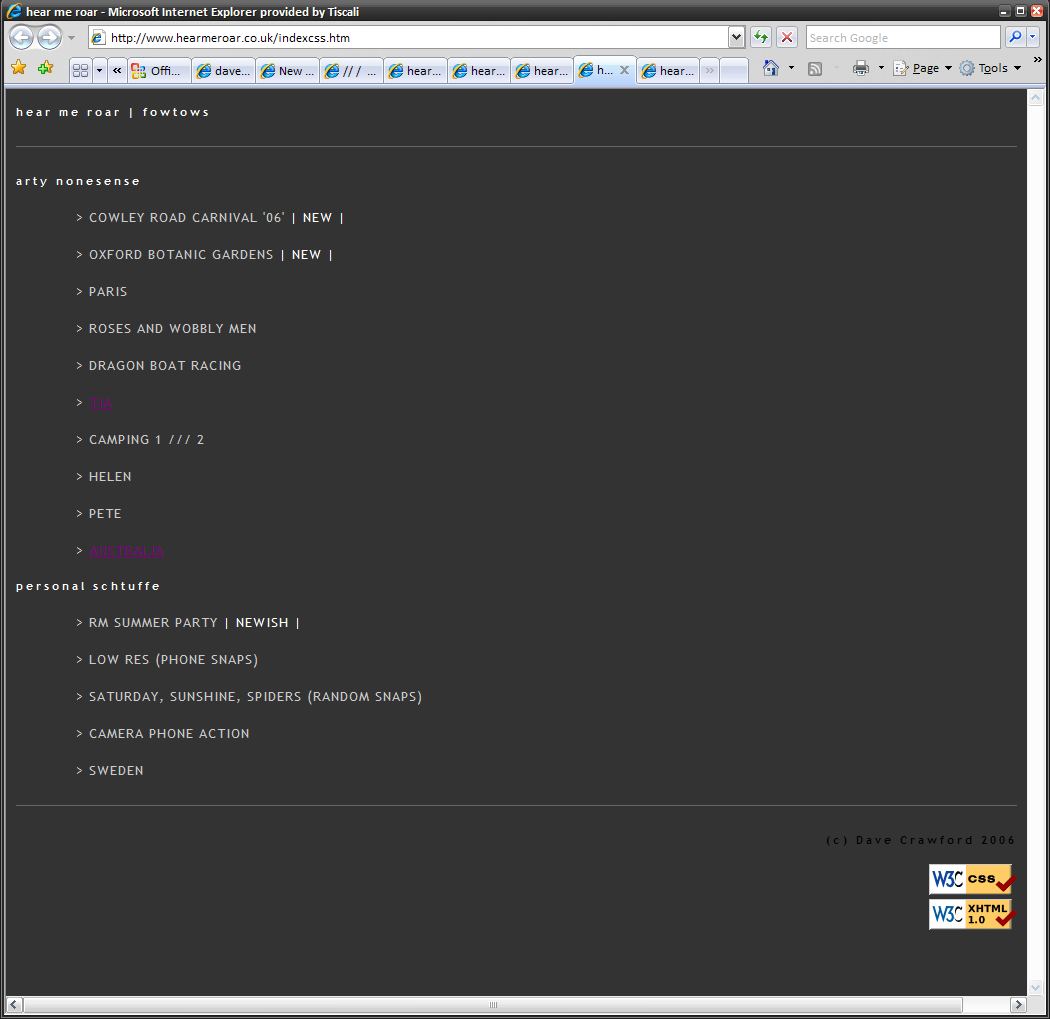Open a blank new tab button

pos(734,70)
